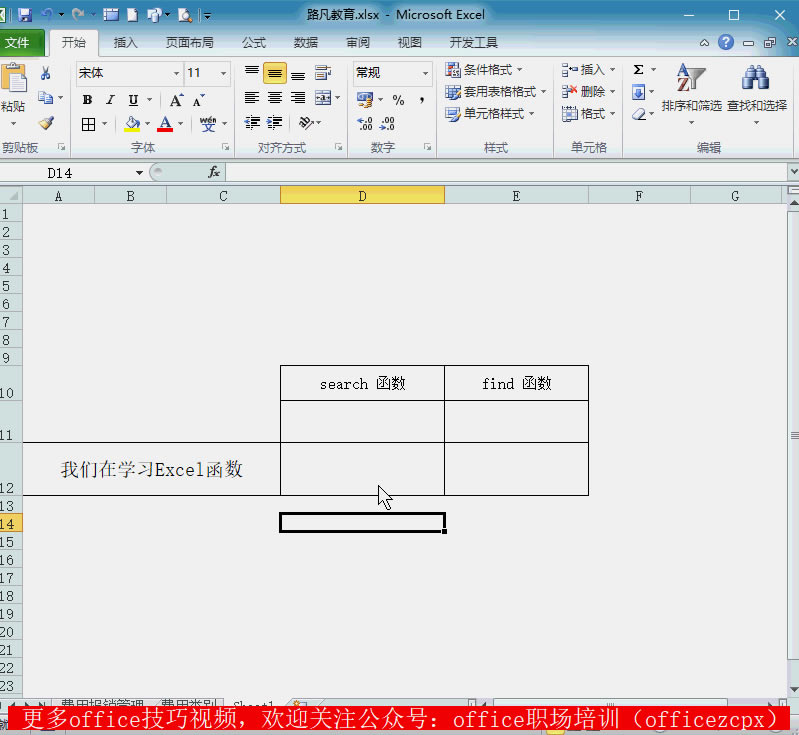Open font size dropdown 11

click(x=223, y=73)
